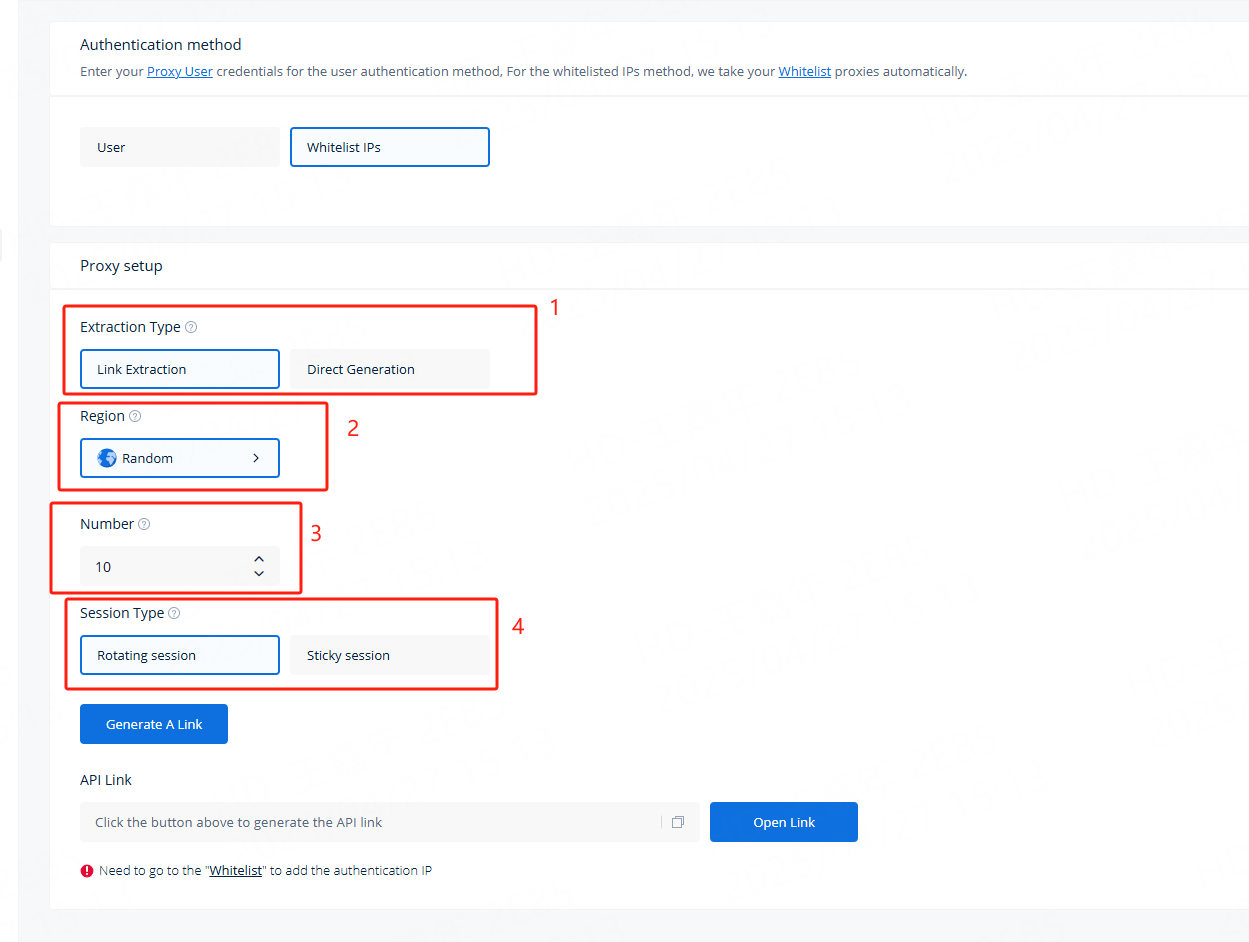The image size is (1249, 942).
Task: Select Whitelist IPs authentication method
Action: pos(389,147)
